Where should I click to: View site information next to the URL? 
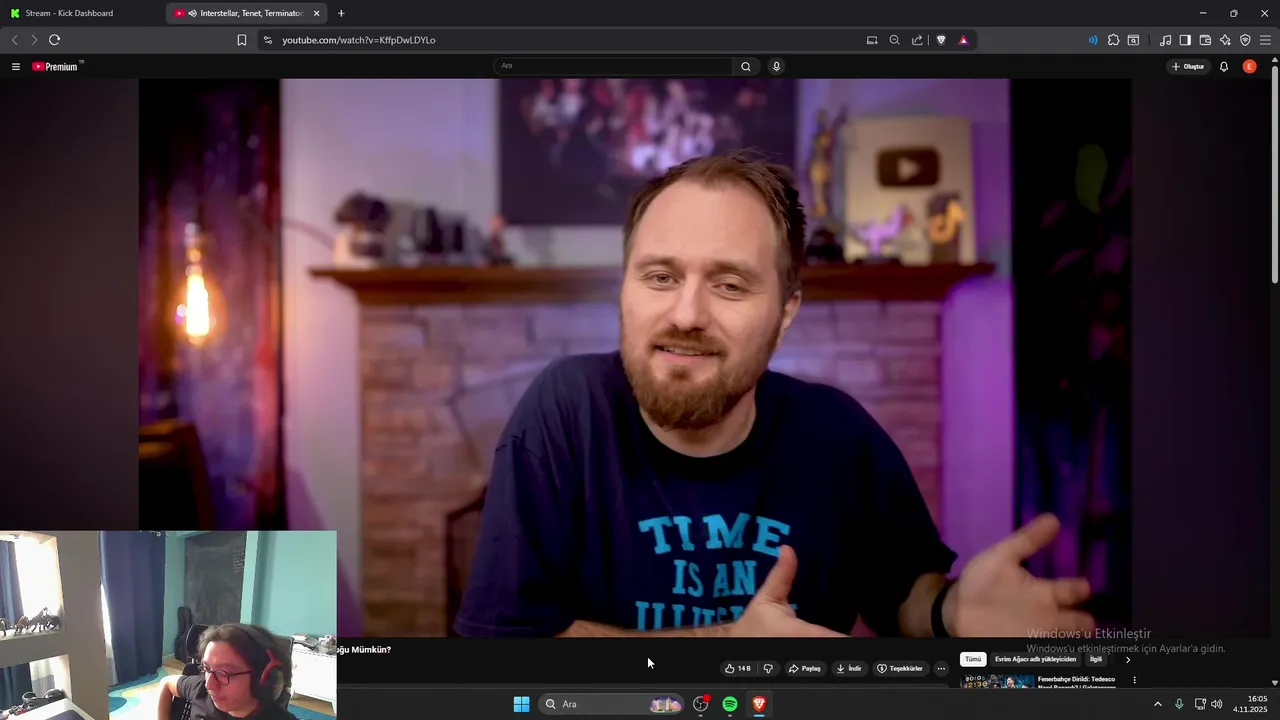(x=267, y=40)
